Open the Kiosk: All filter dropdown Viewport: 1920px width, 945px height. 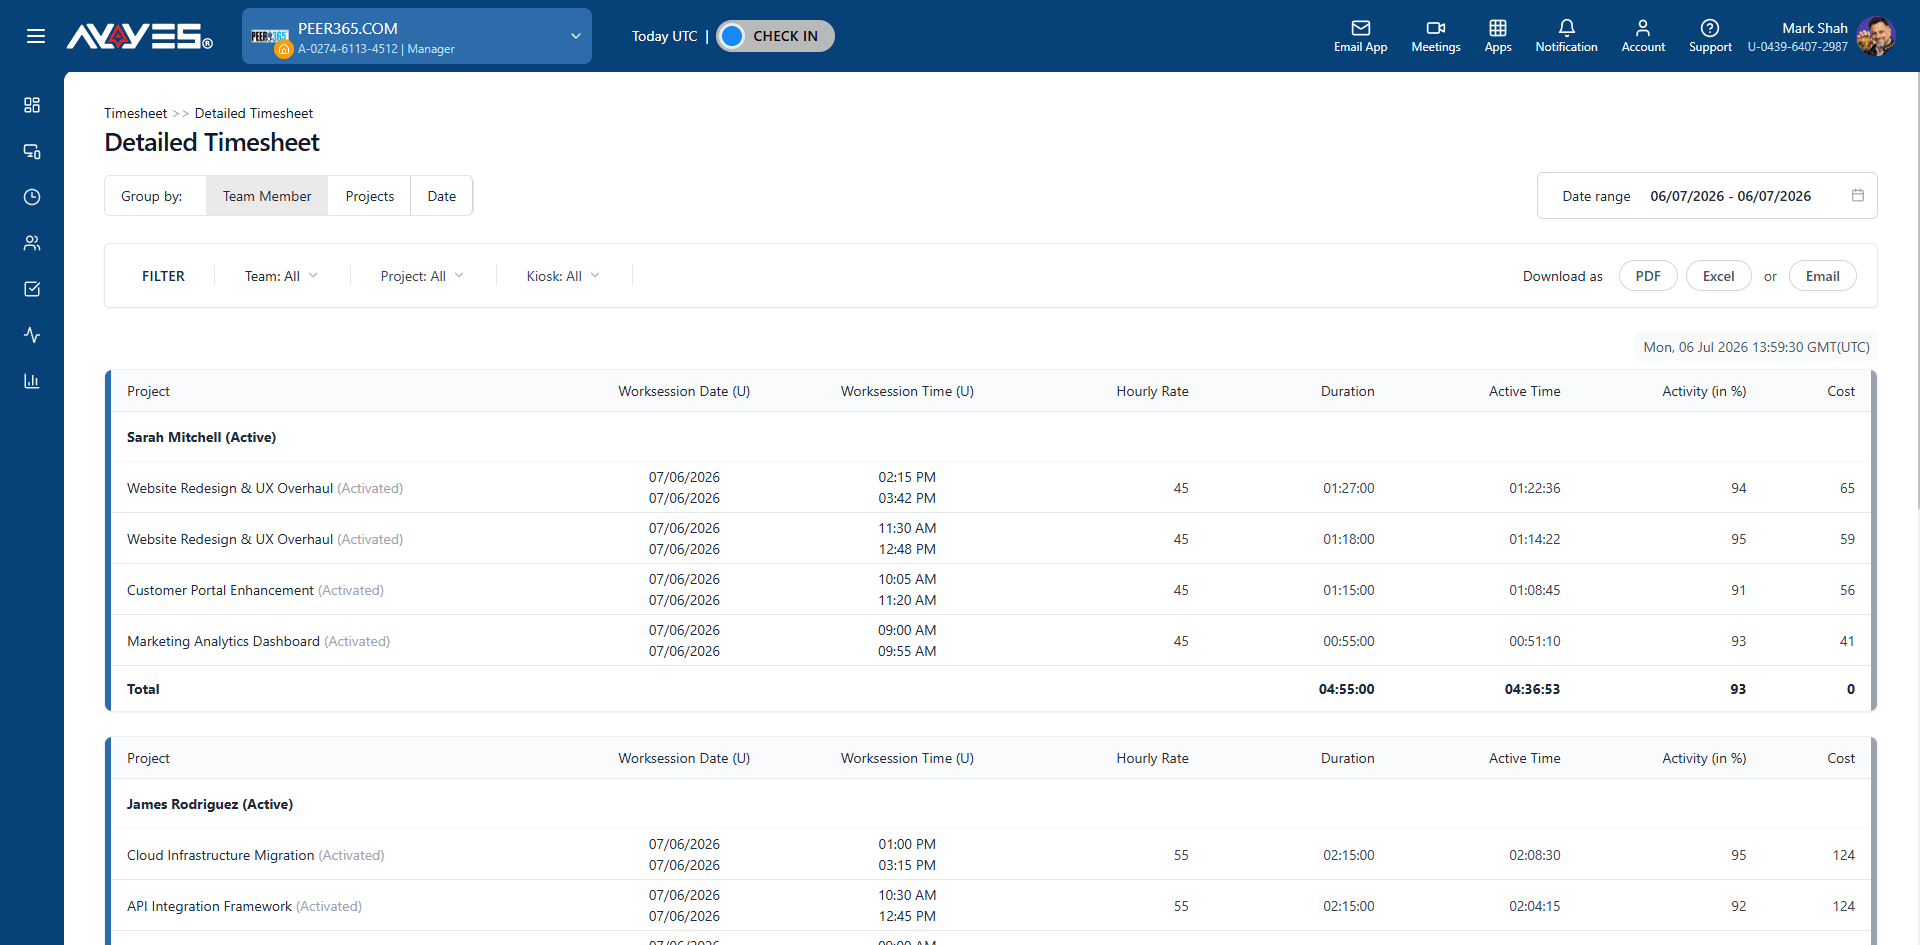pyautogui.click(x=563, y=276)
